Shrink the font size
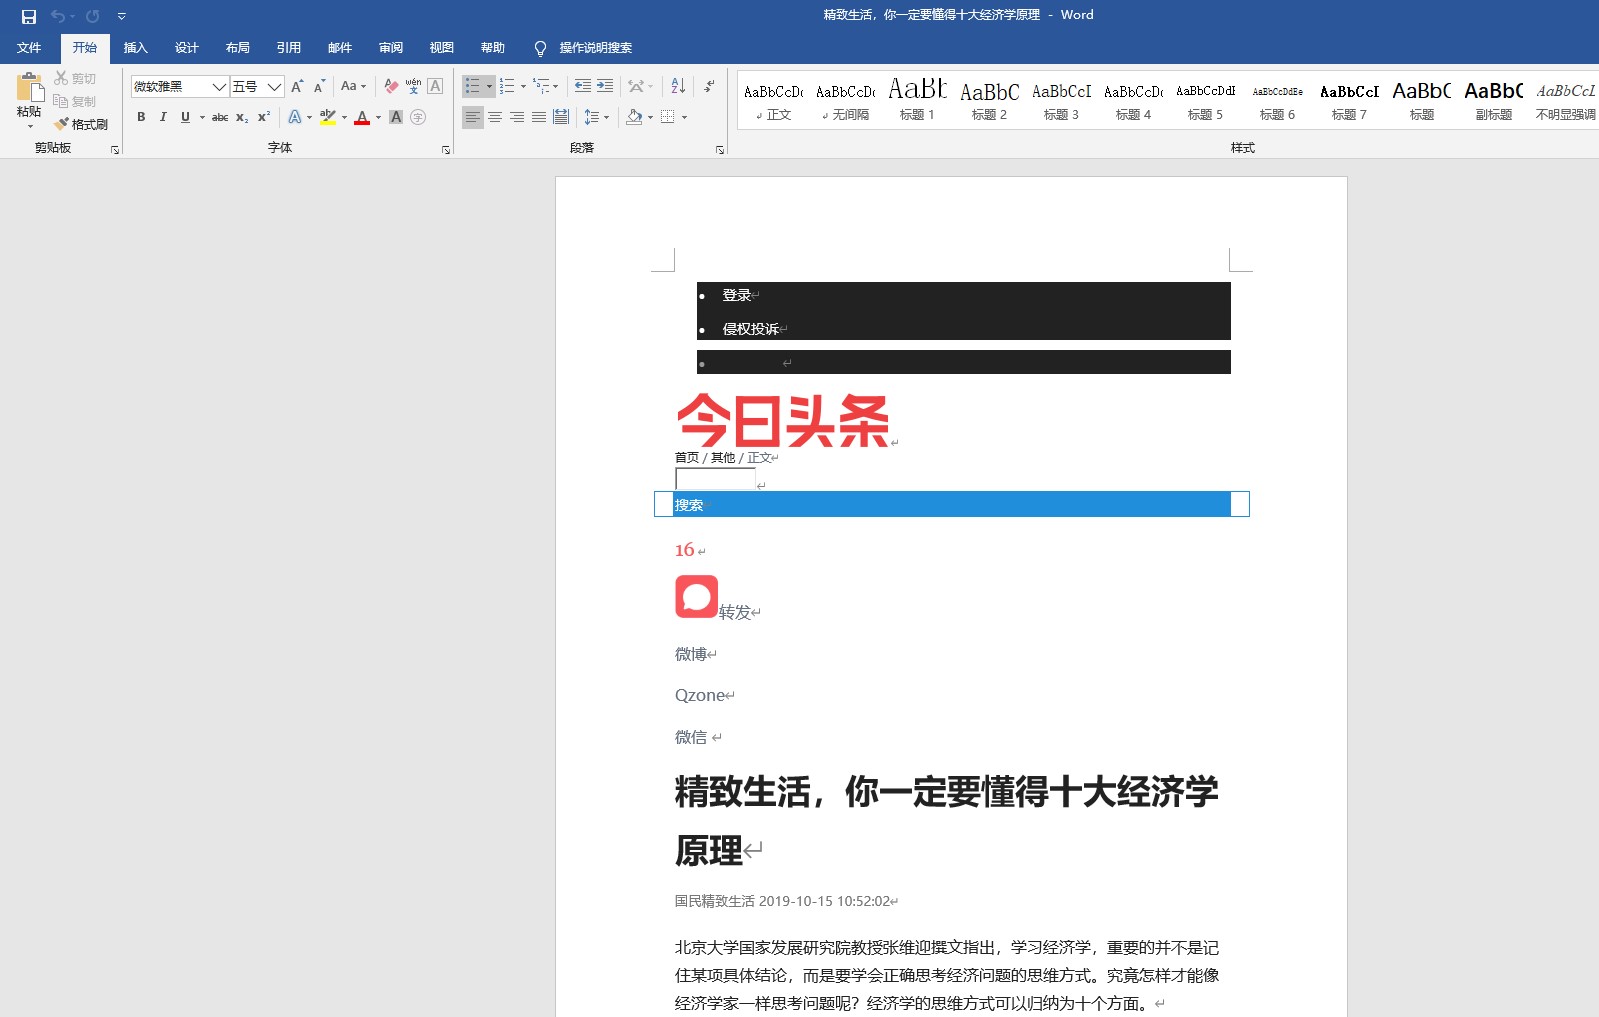1599x1017 pixels. coord(319,87)
